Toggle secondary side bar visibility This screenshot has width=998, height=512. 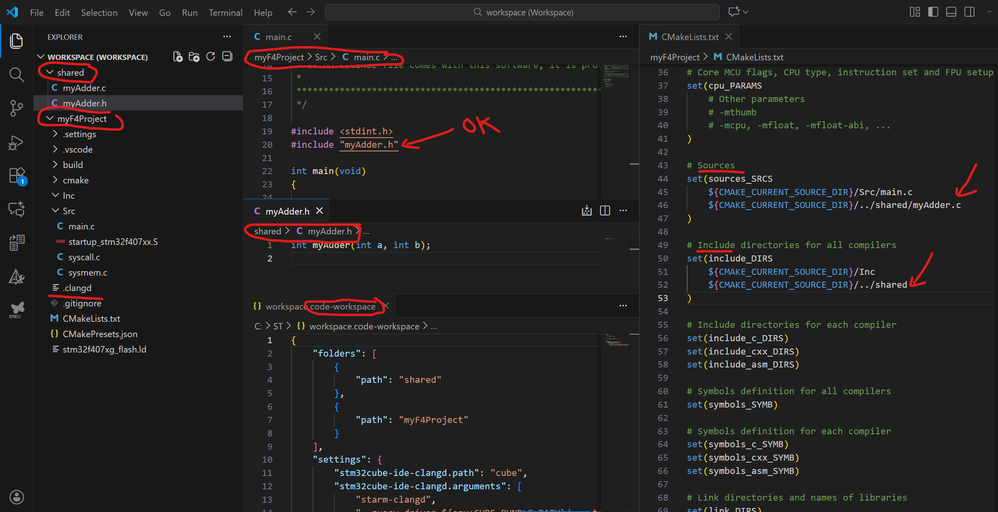coord(969,12)
